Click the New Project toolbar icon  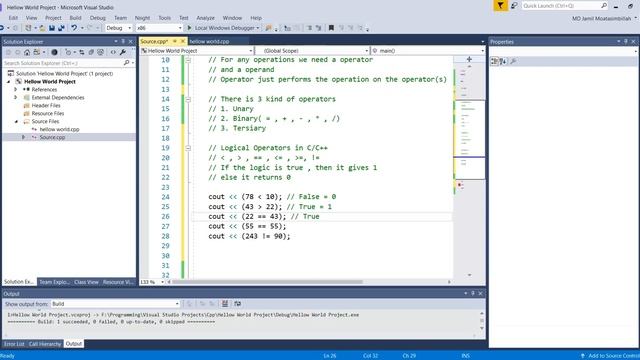(x=28, y=28)
